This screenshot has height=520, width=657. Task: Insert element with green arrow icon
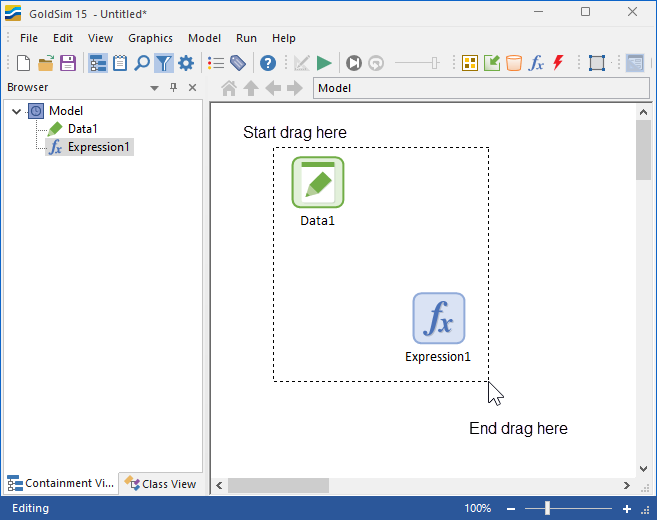[492, 63]
